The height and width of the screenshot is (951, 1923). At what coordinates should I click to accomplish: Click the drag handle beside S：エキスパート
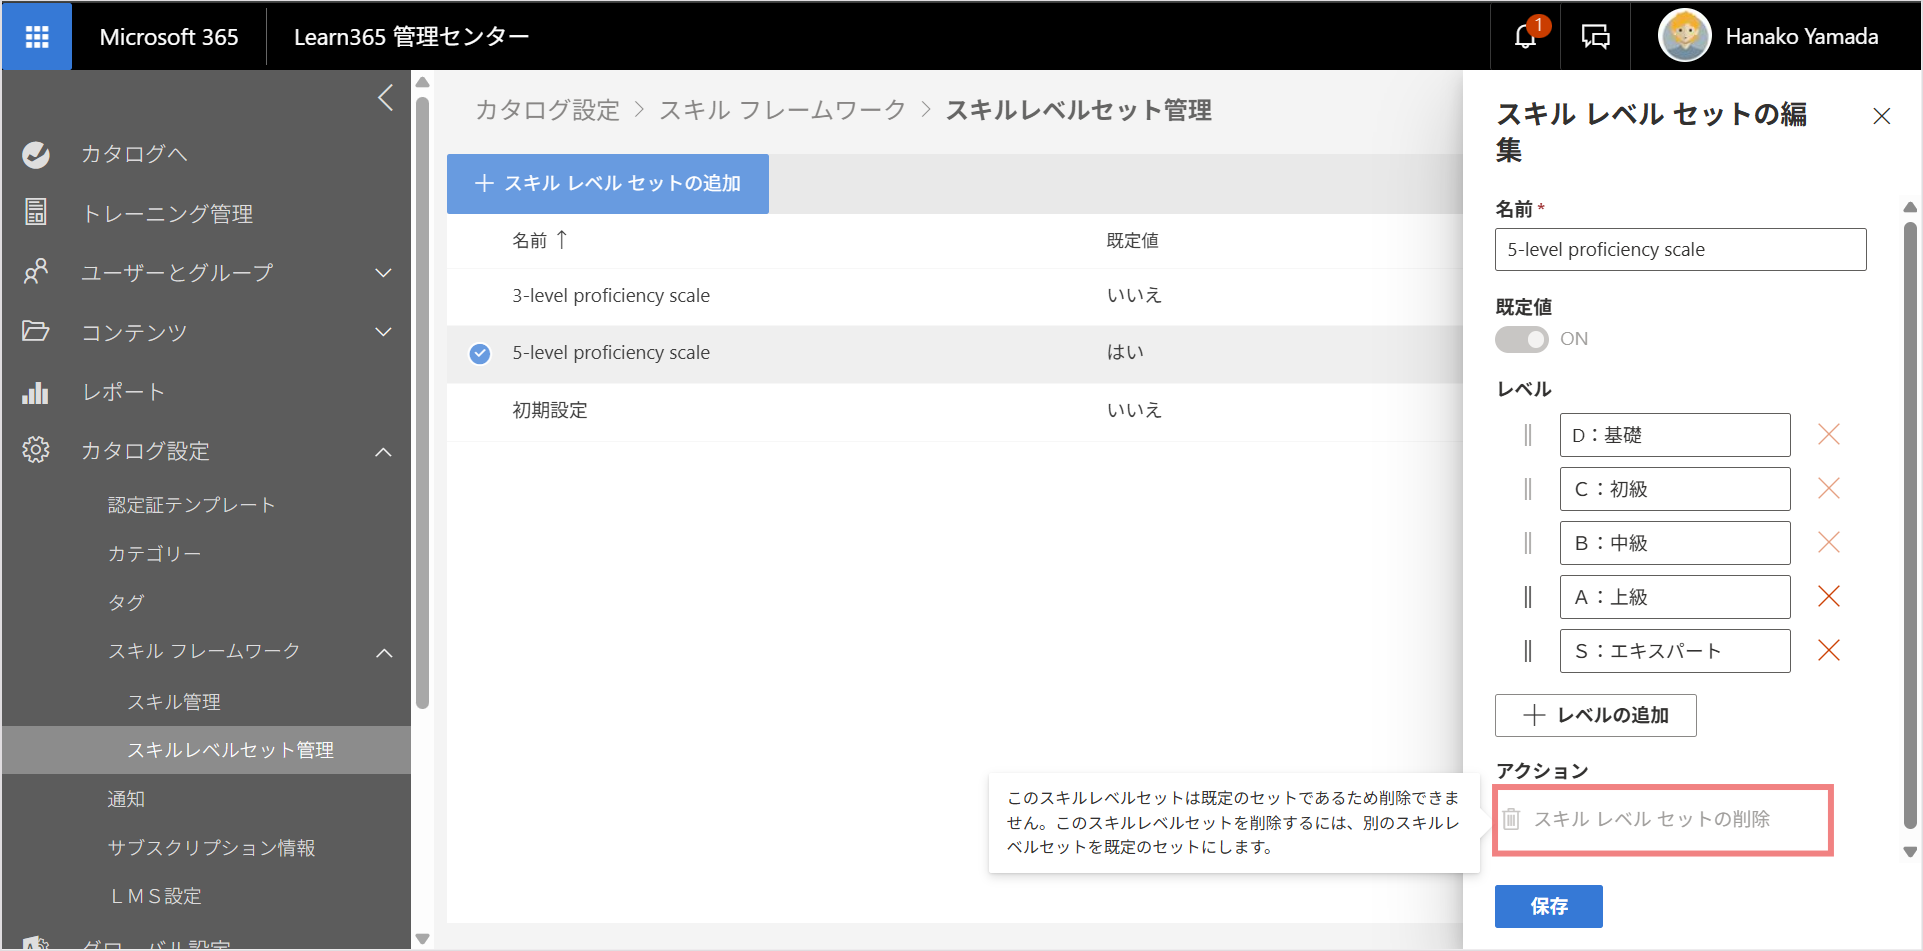click(x=1528, y=651)
